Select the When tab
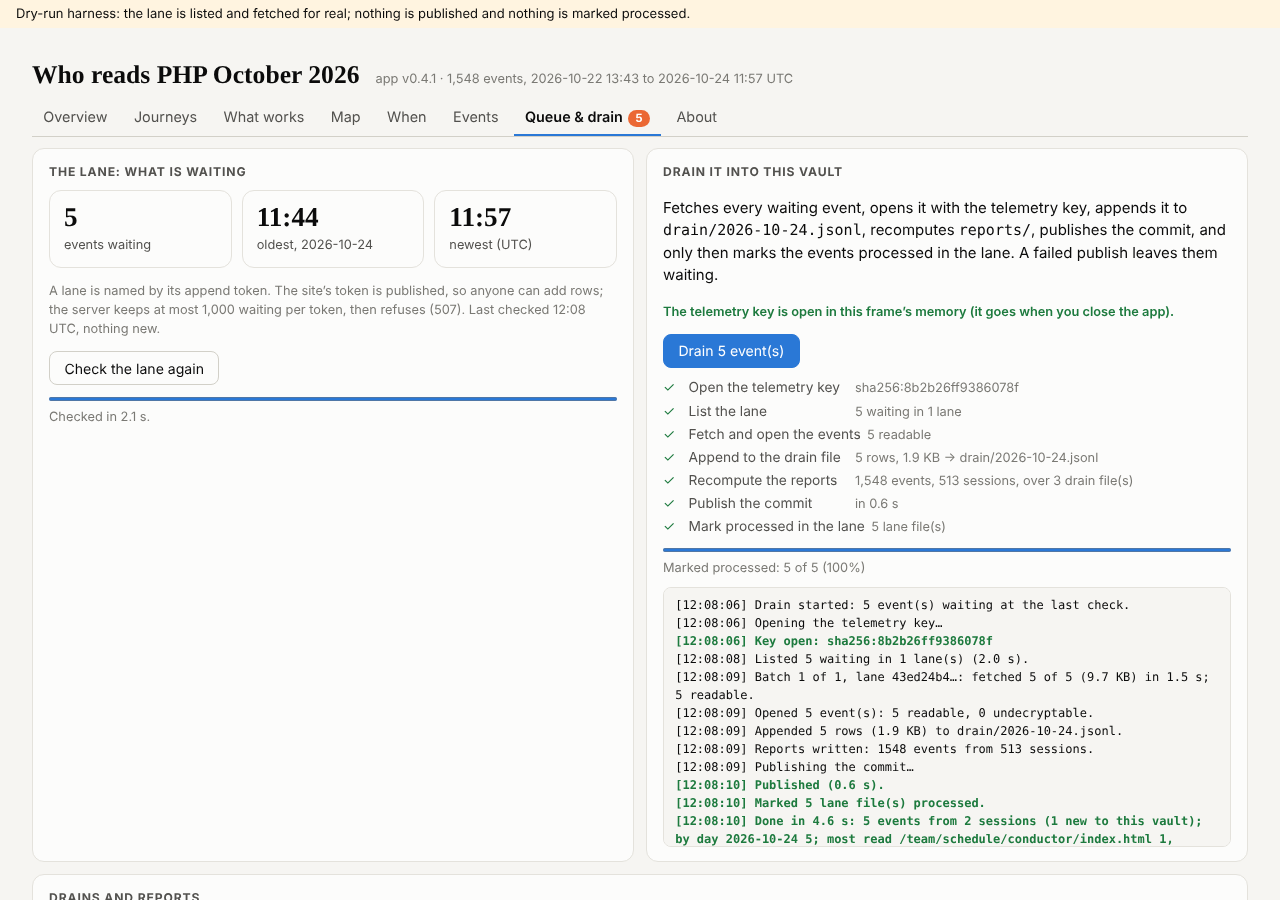Viewport: 1280px width, 900px height. pos(406,117)
